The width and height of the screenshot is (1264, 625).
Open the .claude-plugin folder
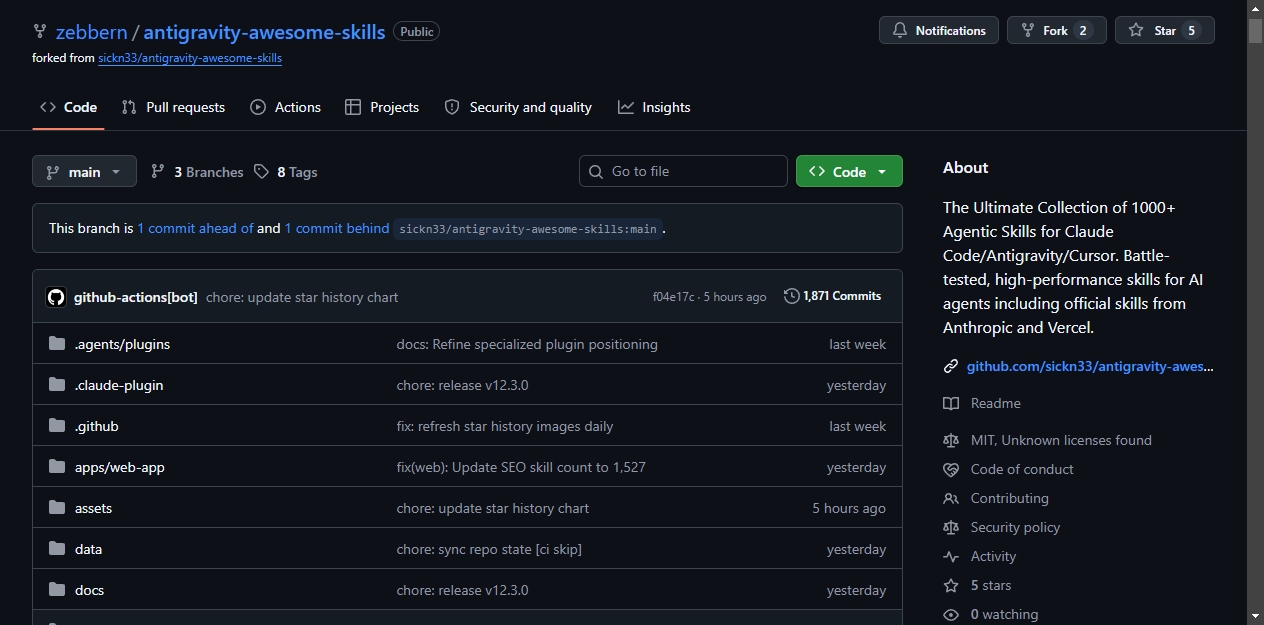[x=119, y=385]
